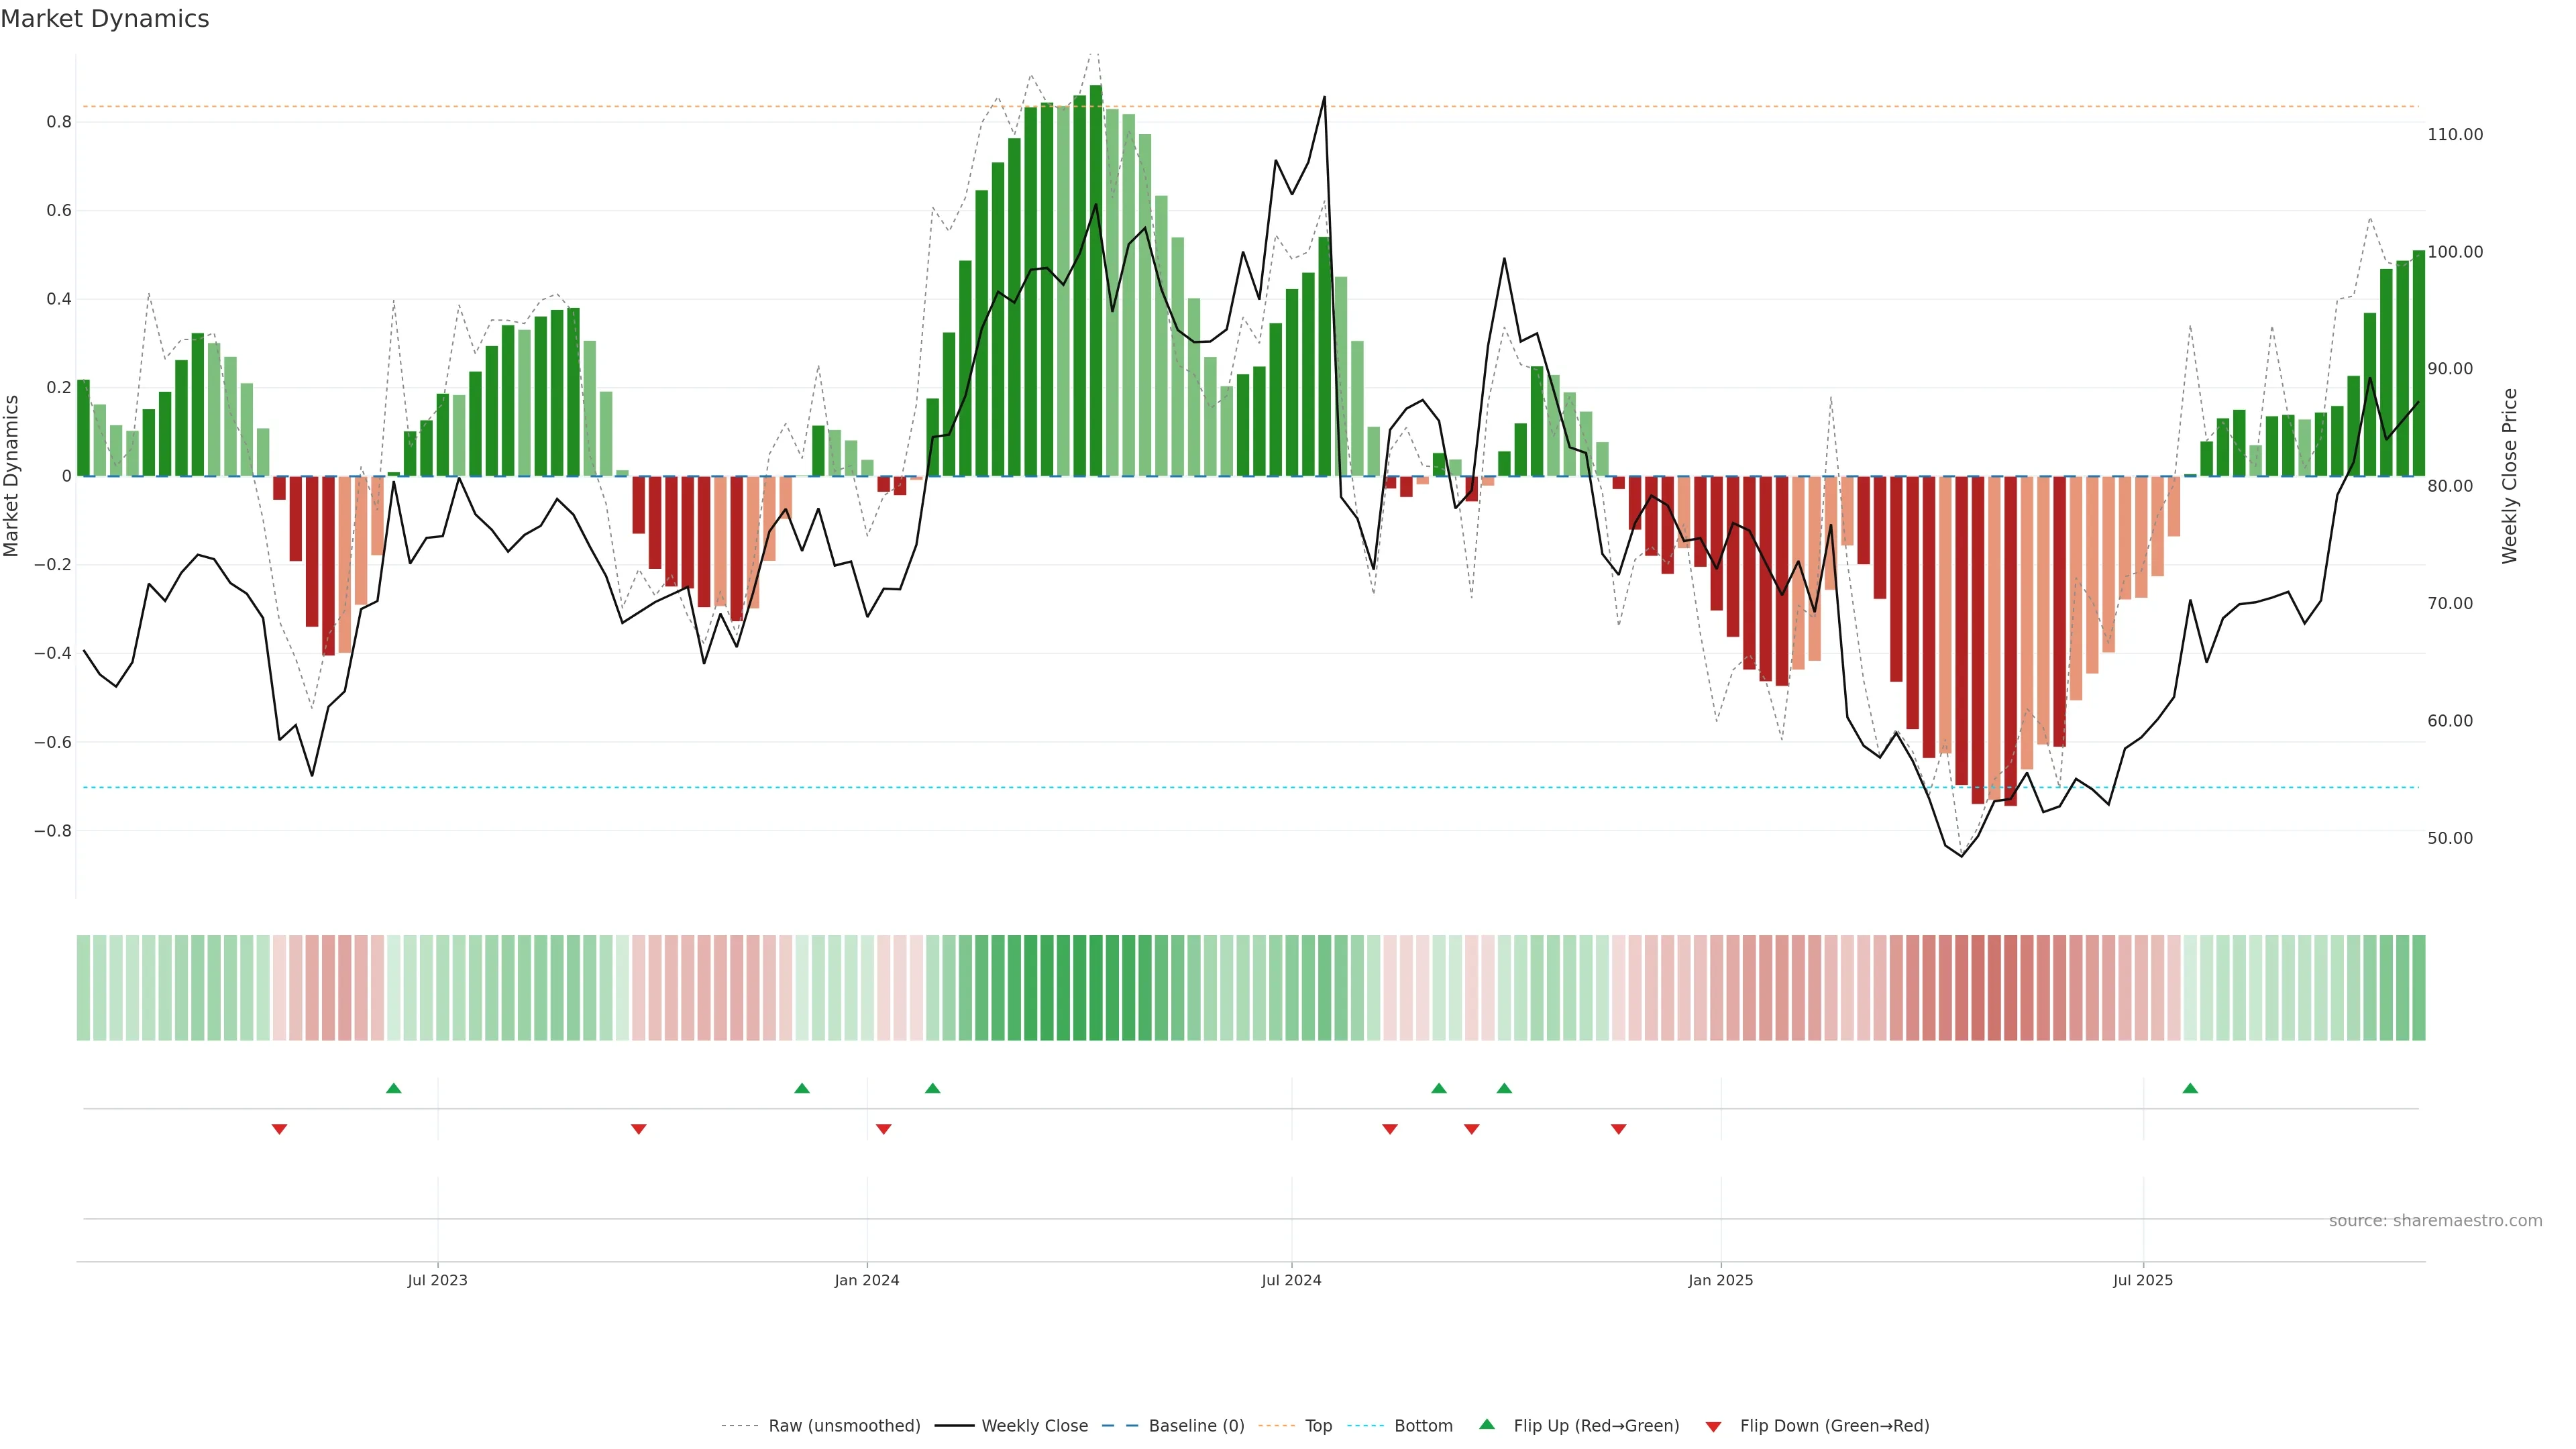Click the last red flip-down marker before Jan 2025

(x=1618, y=1129)
